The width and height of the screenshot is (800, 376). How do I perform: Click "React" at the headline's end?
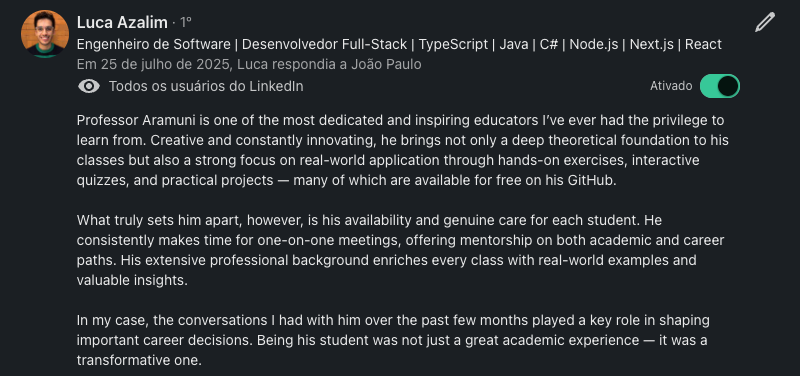pyautogui.click(x=703, y=44)
